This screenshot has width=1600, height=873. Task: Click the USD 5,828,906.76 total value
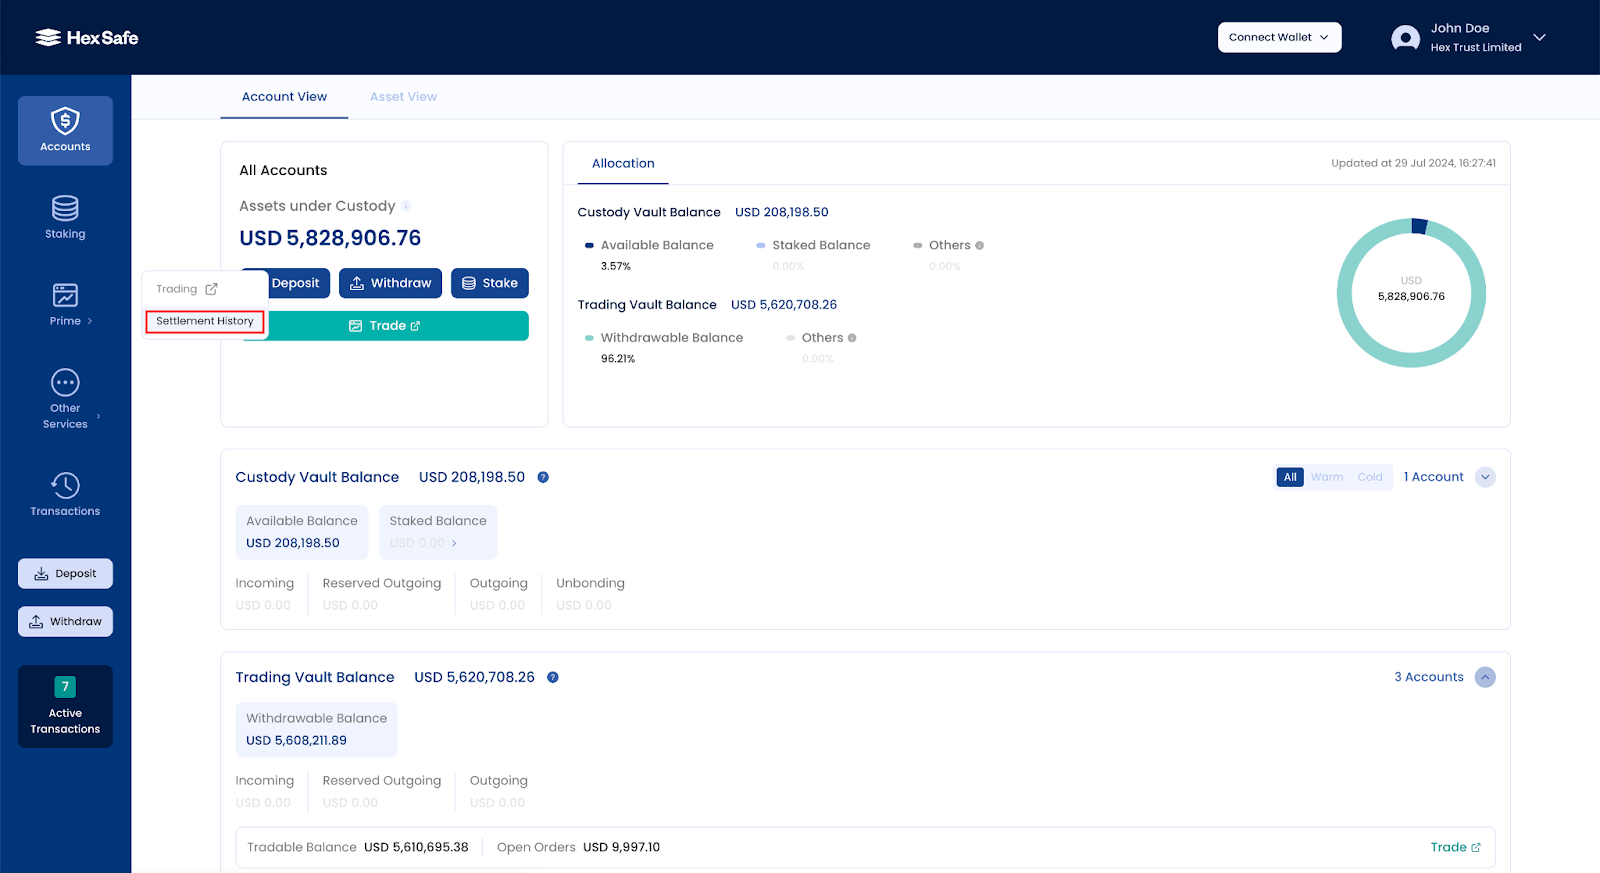click(x=330, y=238)
